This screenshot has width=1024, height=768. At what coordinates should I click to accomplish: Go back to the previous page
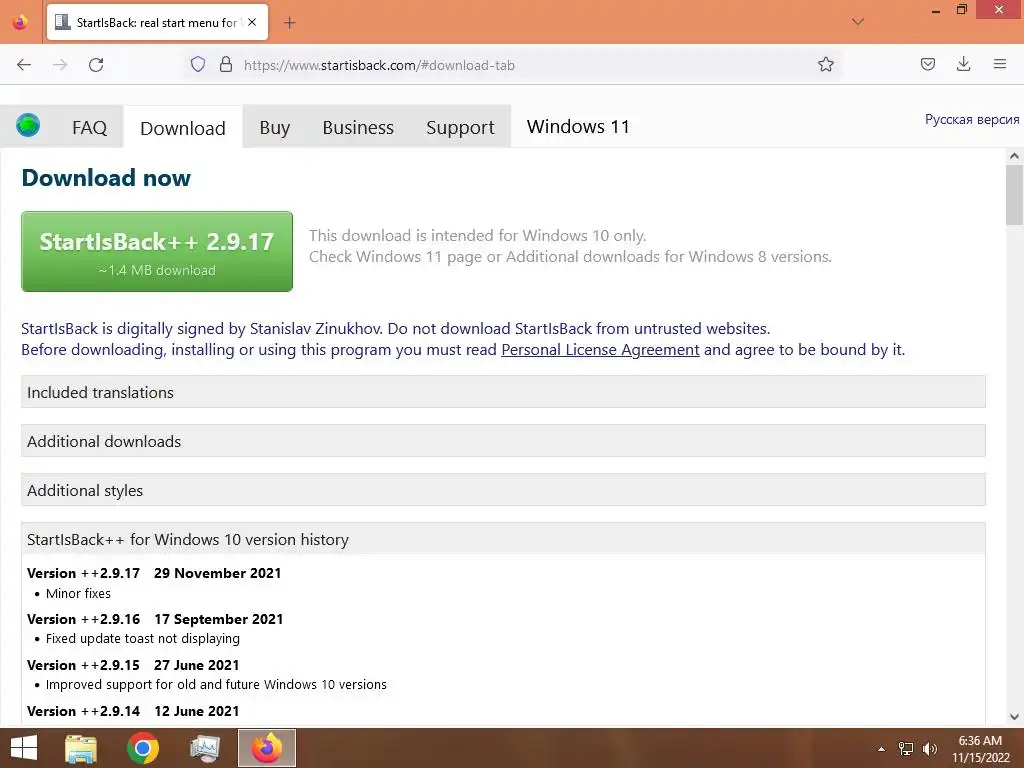pyautogui.click(x=24, y=65)
